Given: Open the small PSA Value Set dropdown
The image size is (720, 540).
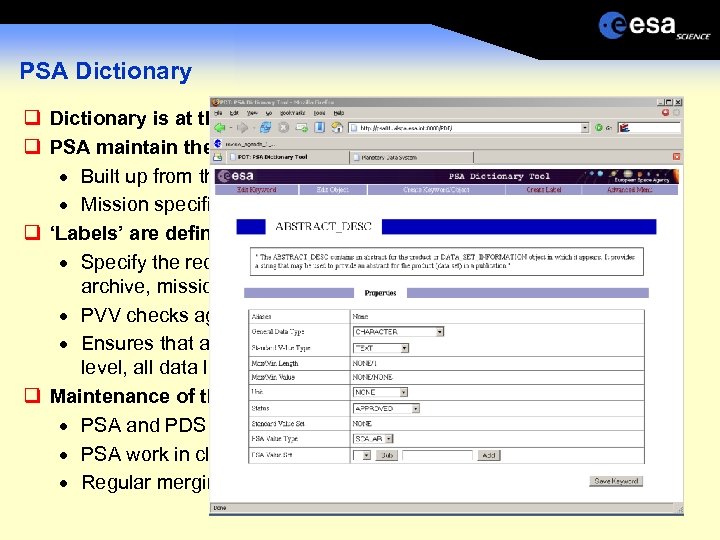Looking at the screenshot, I should pyautogui.click(x=362, y=455).
